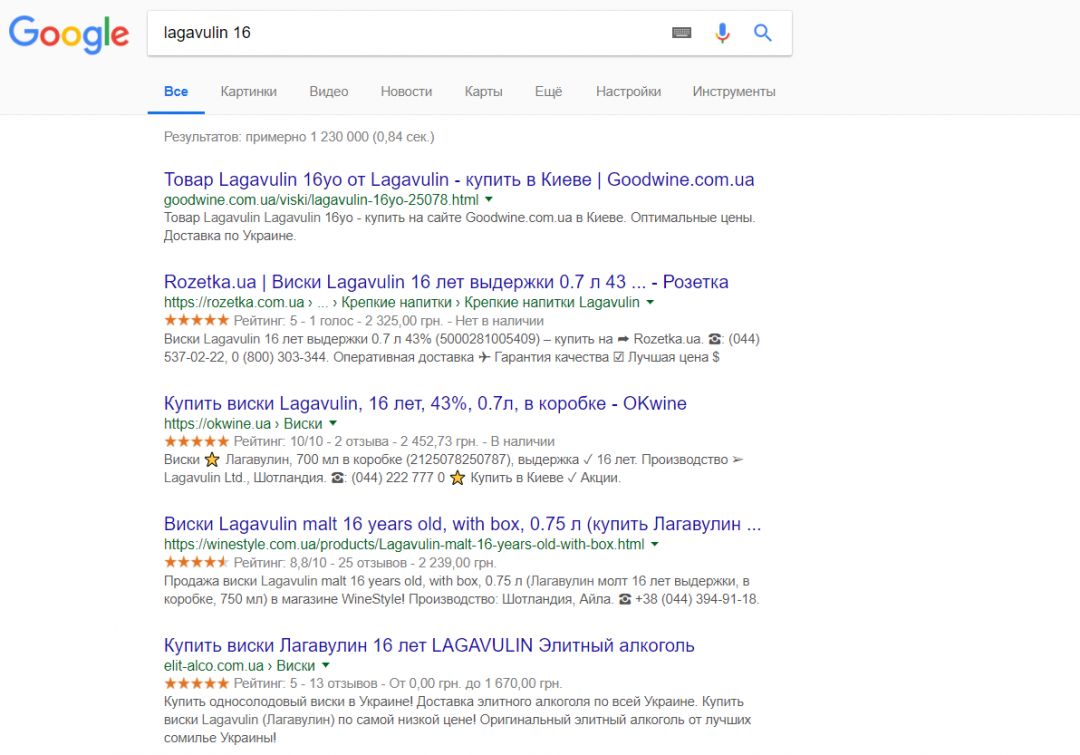Viewport: 1080px width, 755px height.
Task: Expand the dropdown arrow next to goodwine.com.ua URL
Action: [x=489, y=200]
